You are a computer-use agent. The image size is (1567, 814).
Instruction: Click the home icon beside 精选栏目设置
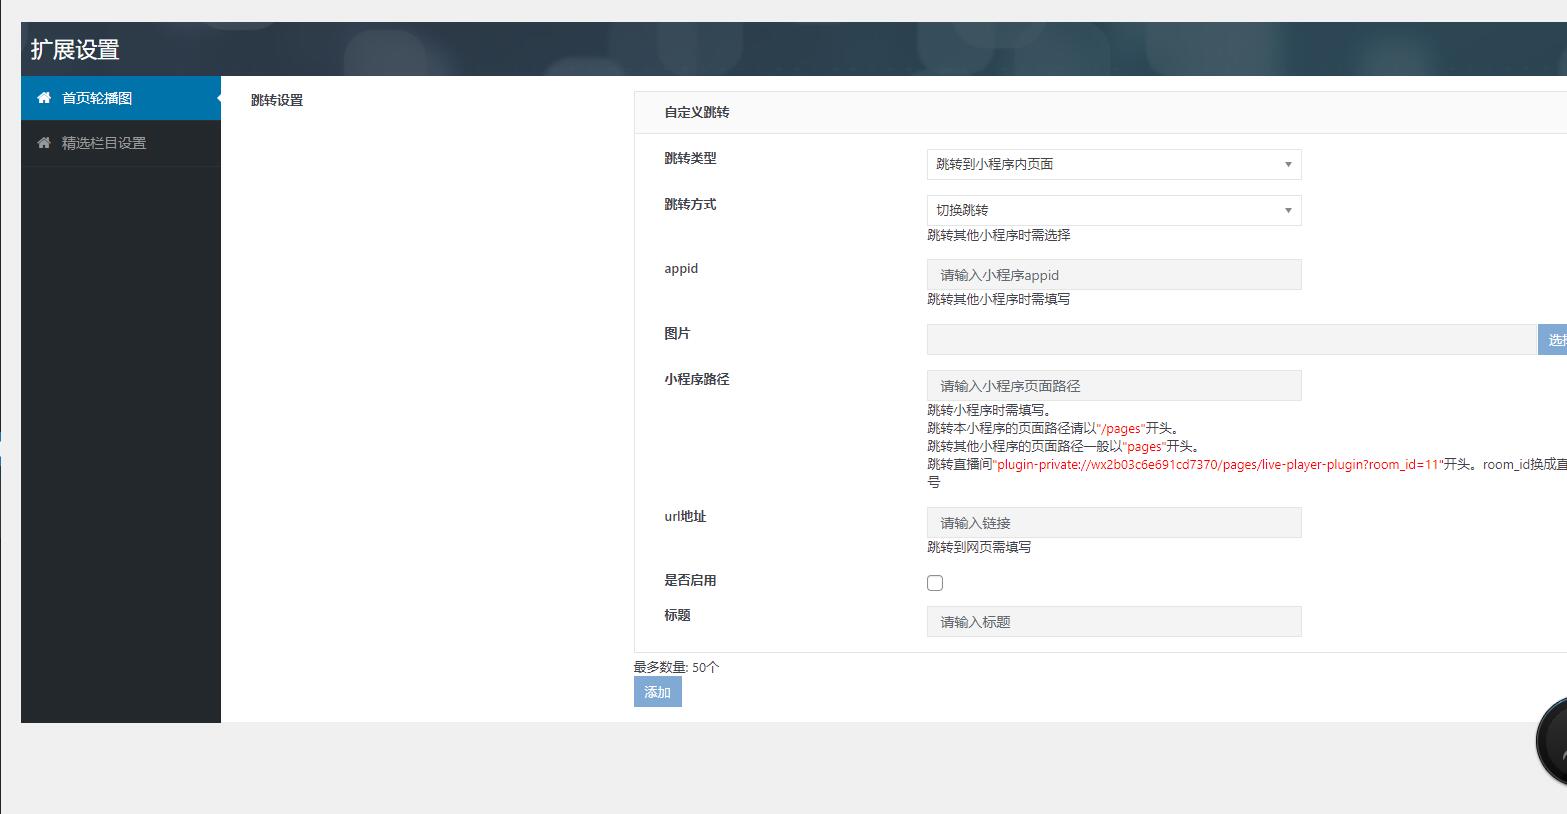pyautogui.click(x=43, y=142)
